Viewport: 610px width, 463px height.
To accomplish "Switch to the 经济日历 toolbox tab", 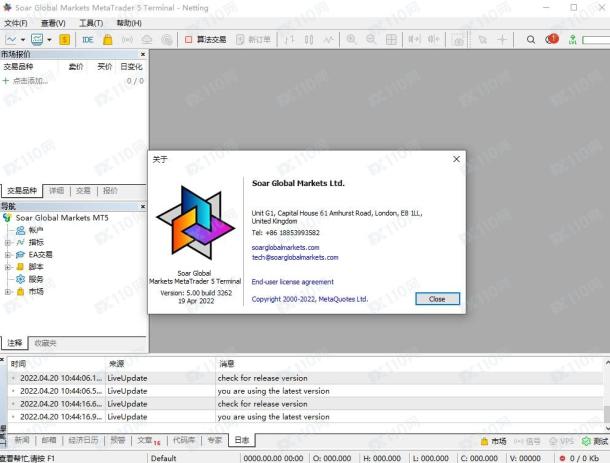I will (x=83, y=440).
